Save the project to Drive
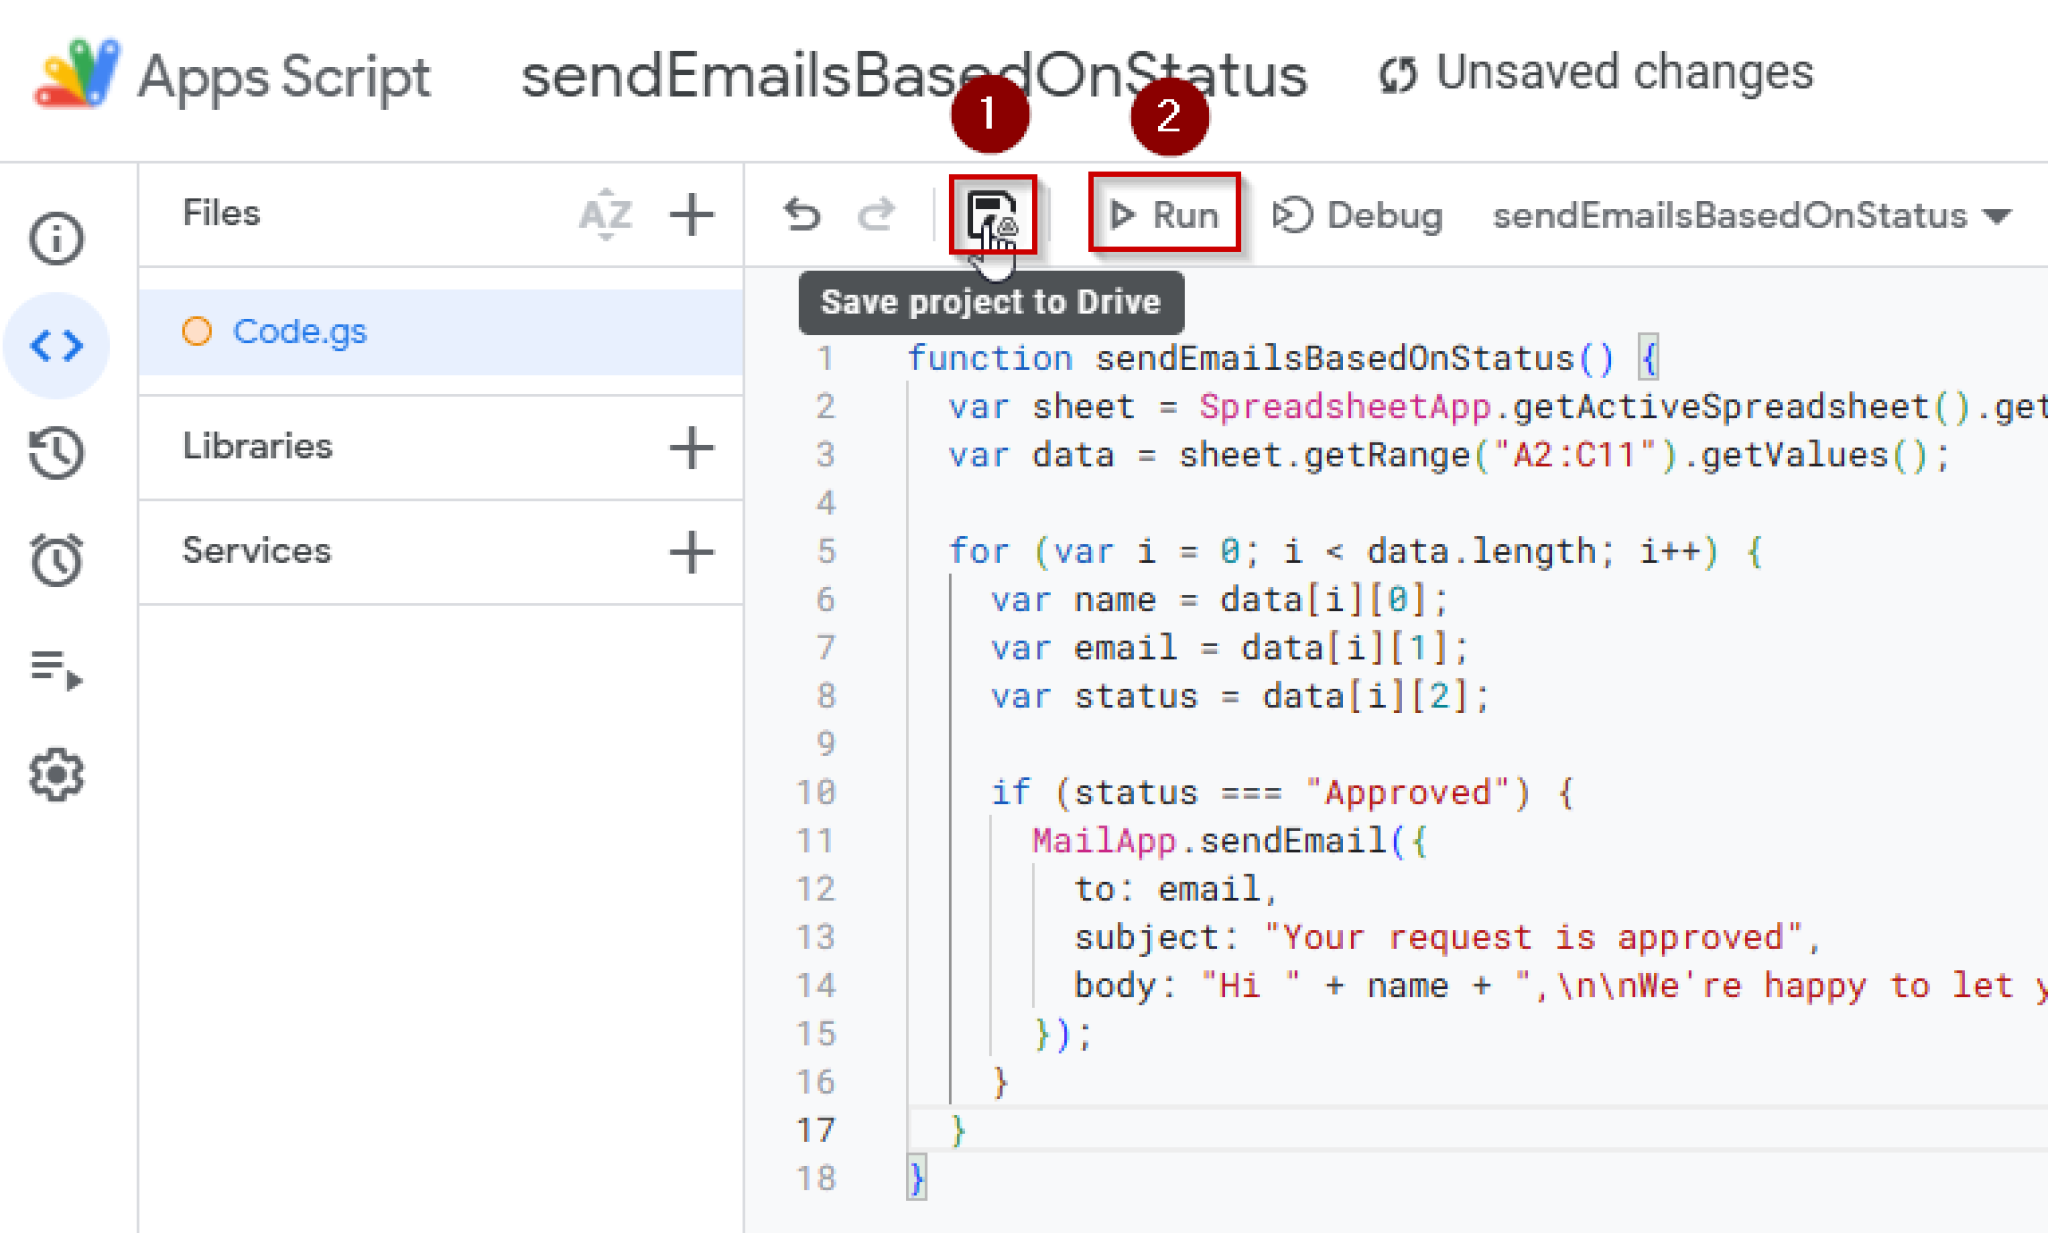The height and width of the screenshot is (1233, 2048). coord(991,213)
